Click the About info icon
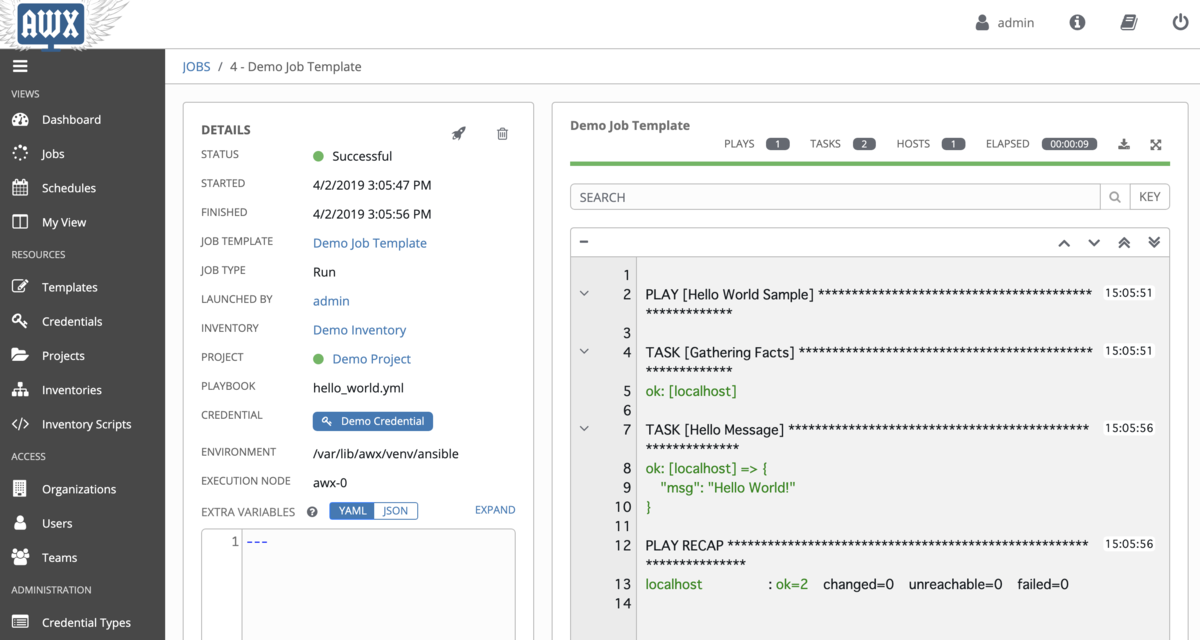This screenshot has height=640, width=1200. [x=1077, y=22]
